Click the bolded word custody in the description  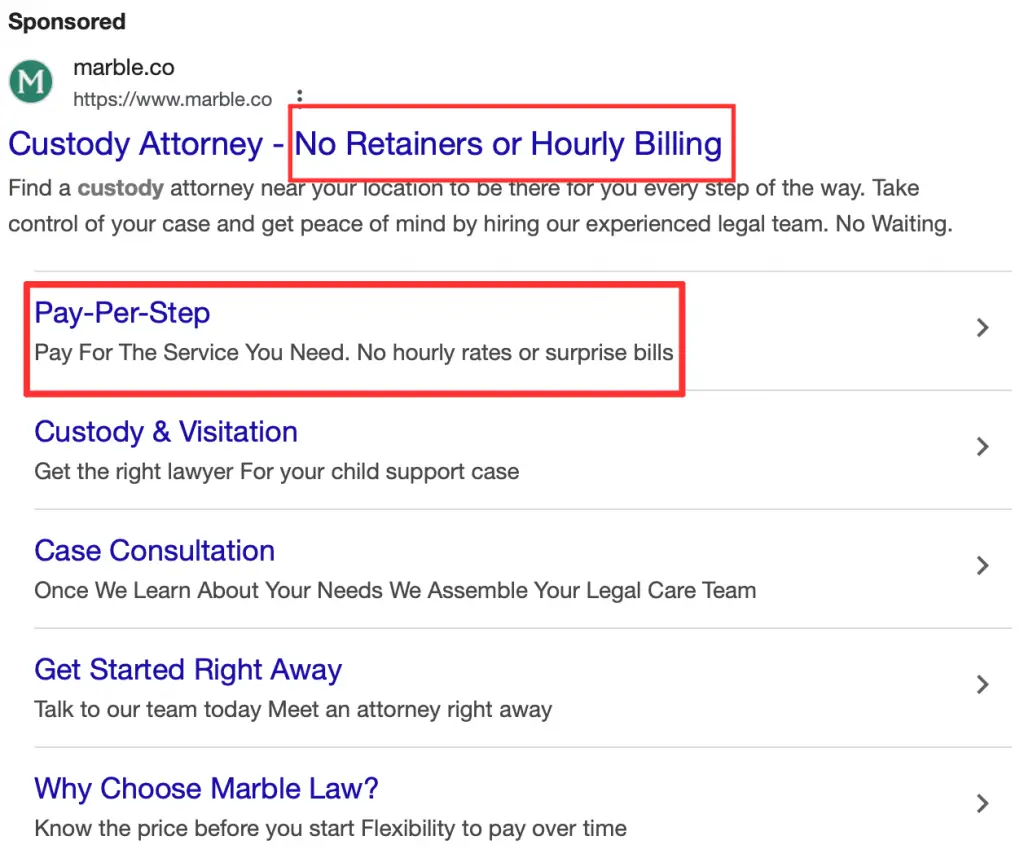pos(120,188)
